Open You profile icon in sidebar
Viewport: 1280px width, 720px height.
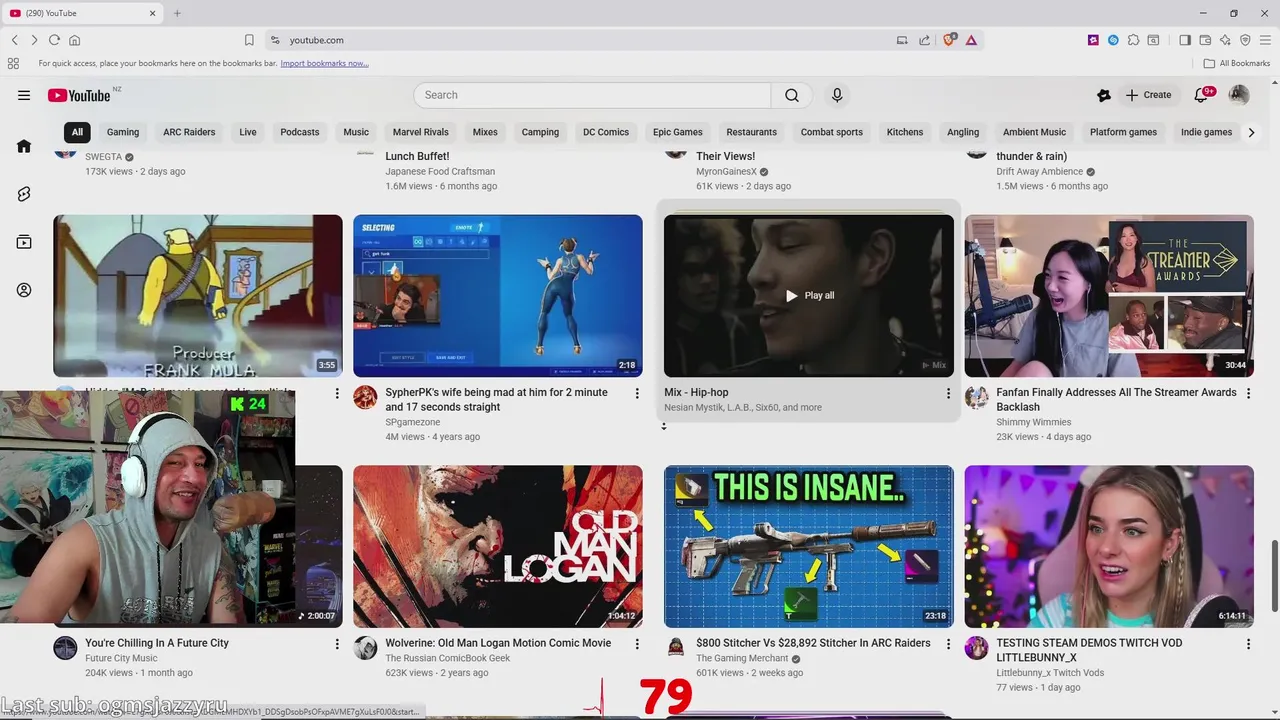point(24,290)
